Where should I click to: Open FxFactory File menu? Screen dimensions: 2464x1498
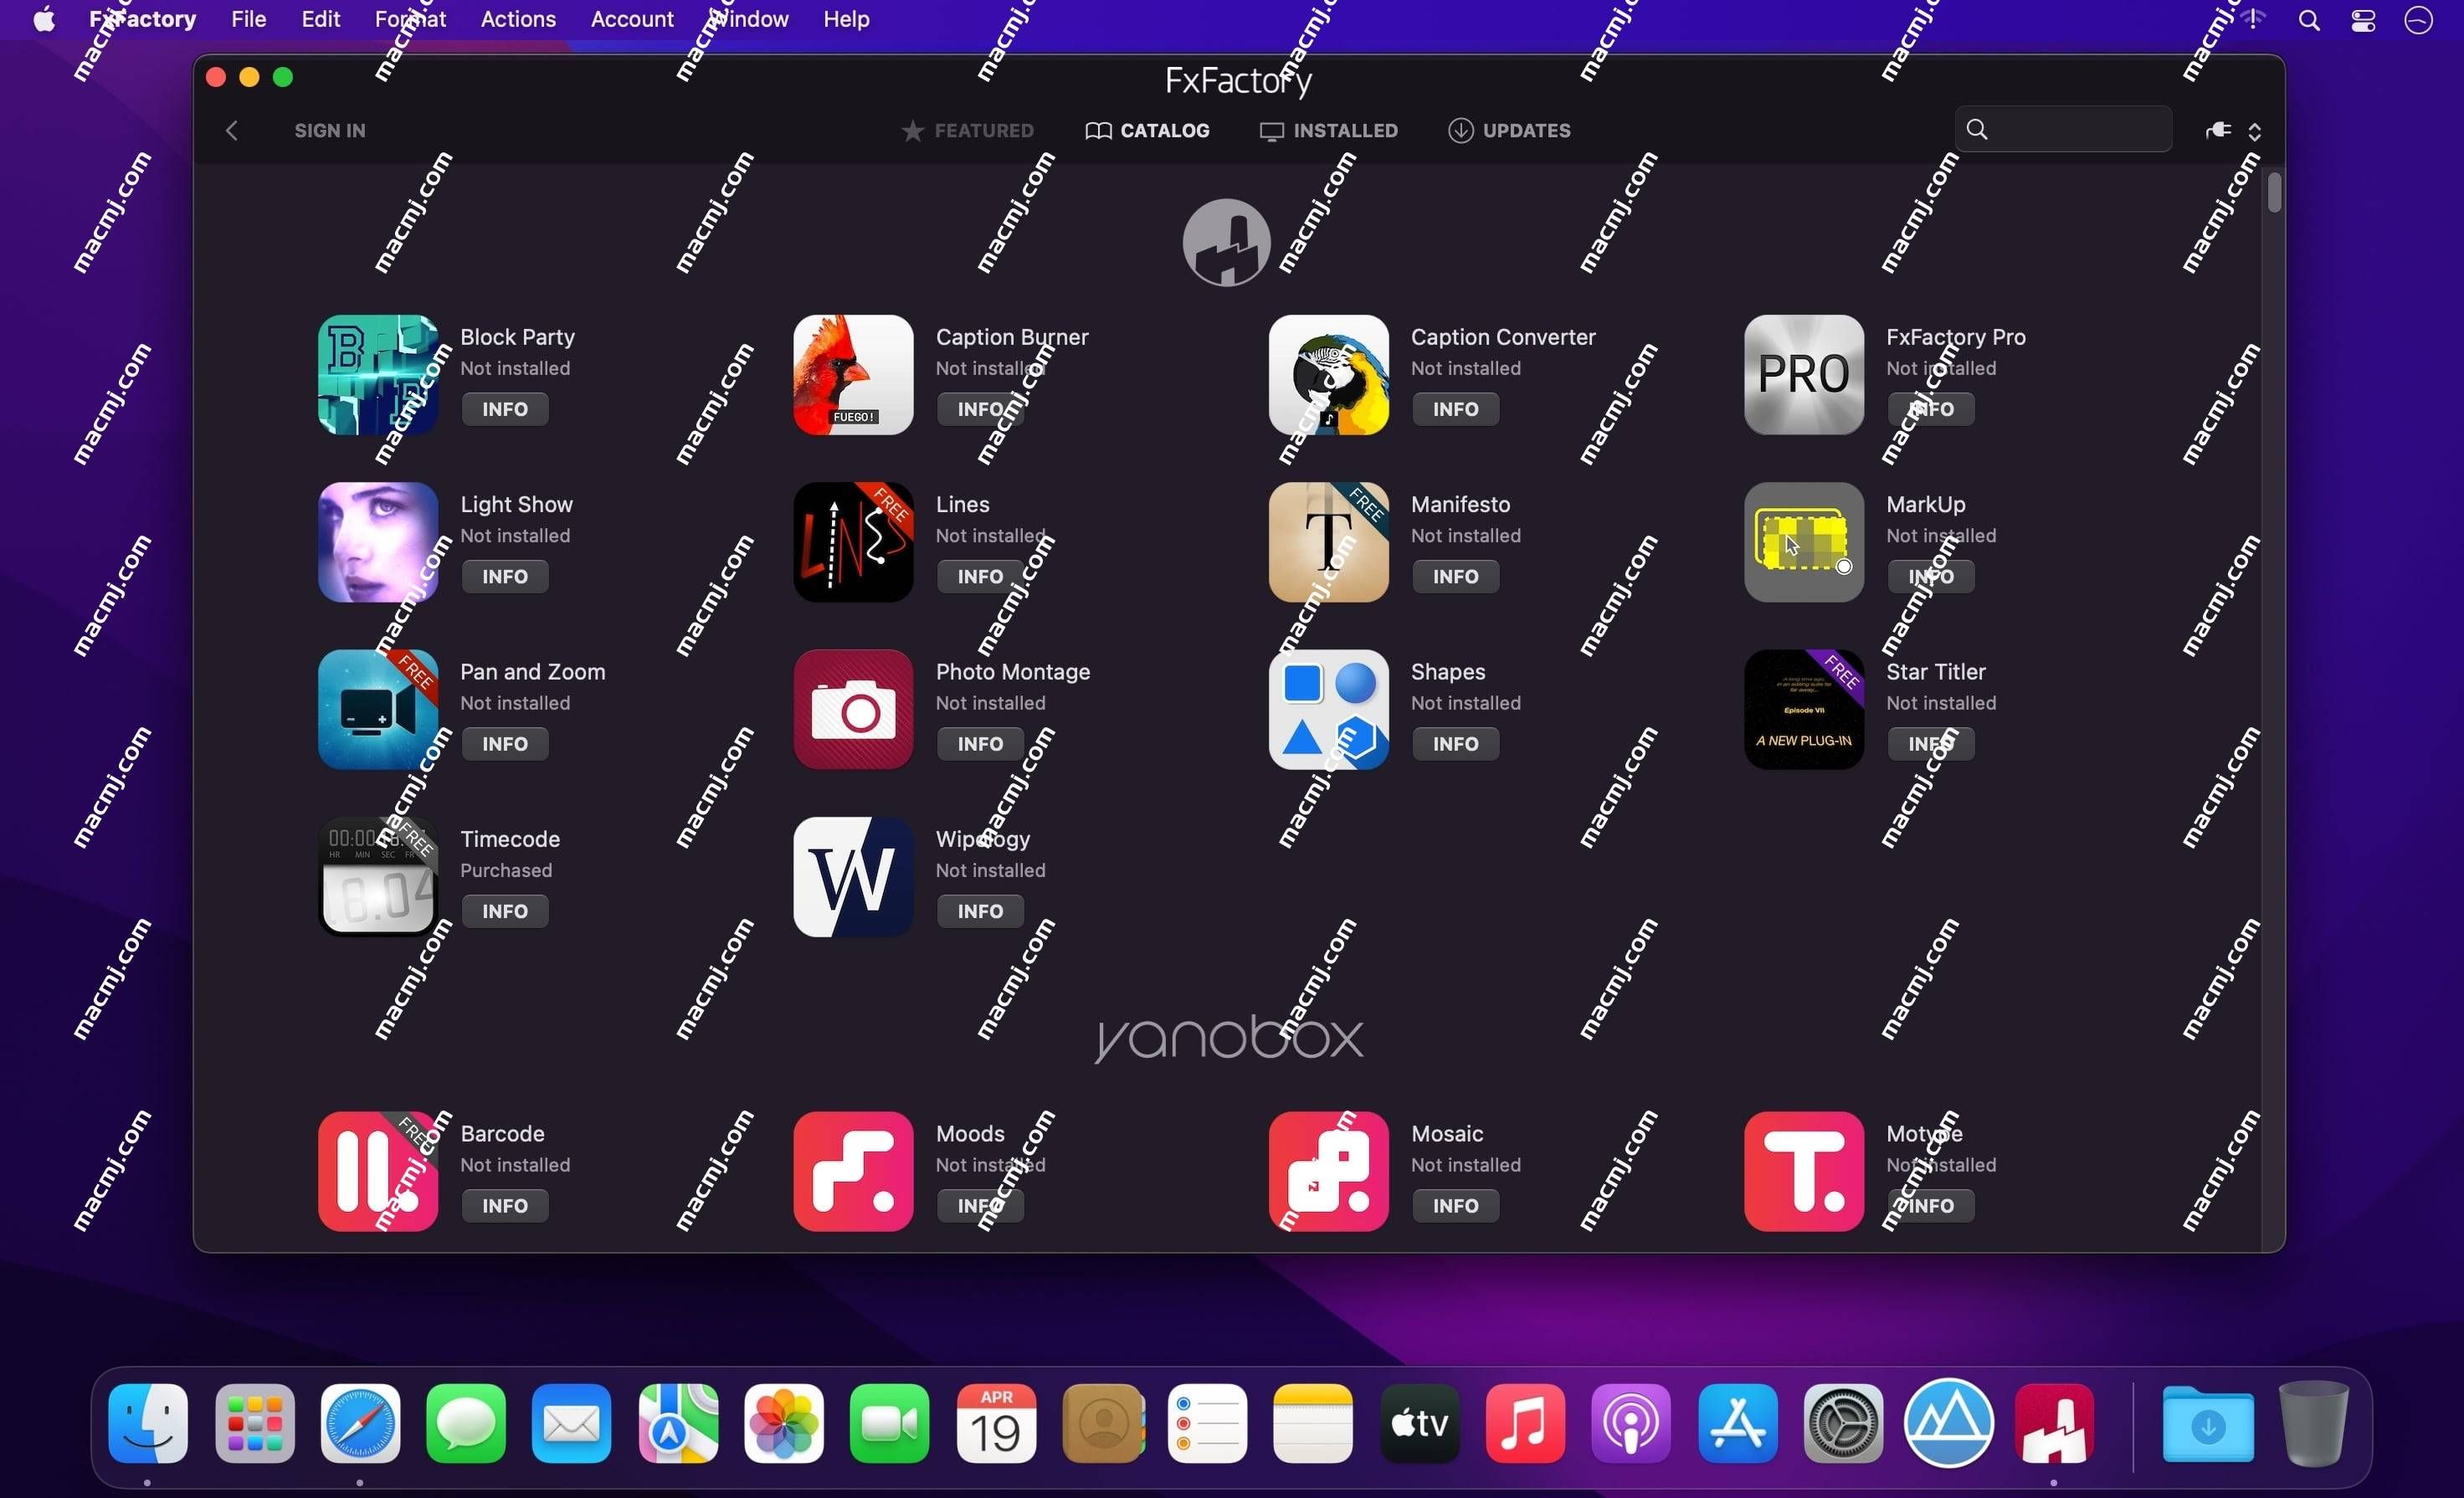point(246,19)
